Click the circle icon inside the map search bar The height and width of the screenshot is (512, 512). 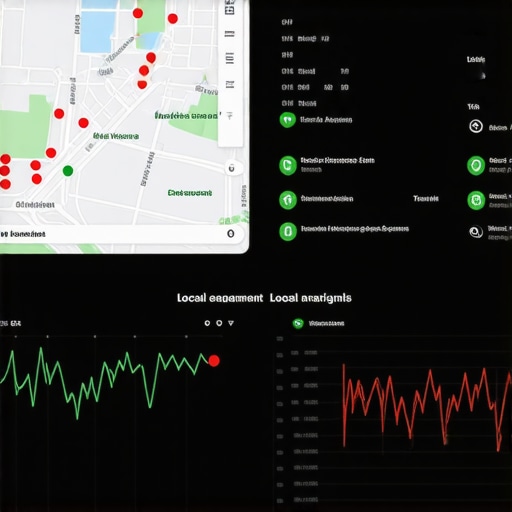pyautogui.click(x=230, y=234)
